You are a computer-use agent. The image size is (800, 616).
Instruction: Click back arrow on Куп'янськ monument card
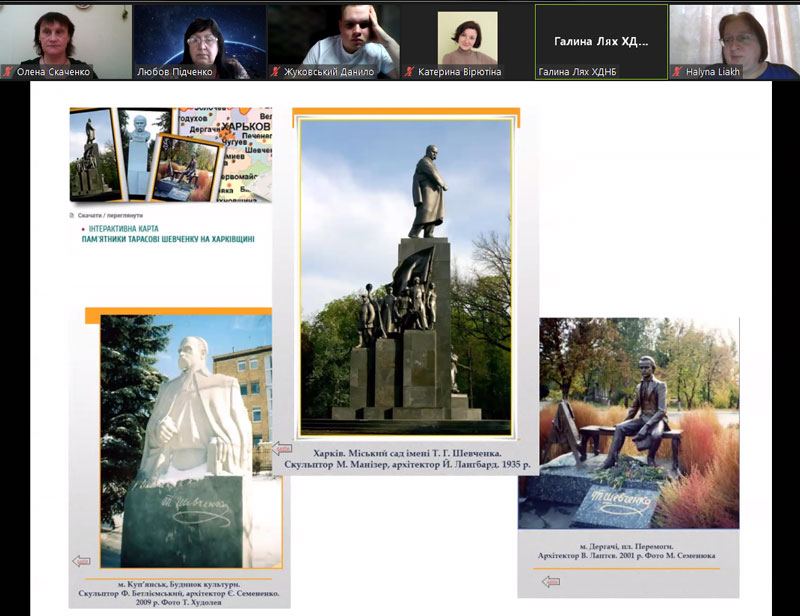[x=81, y=561]
